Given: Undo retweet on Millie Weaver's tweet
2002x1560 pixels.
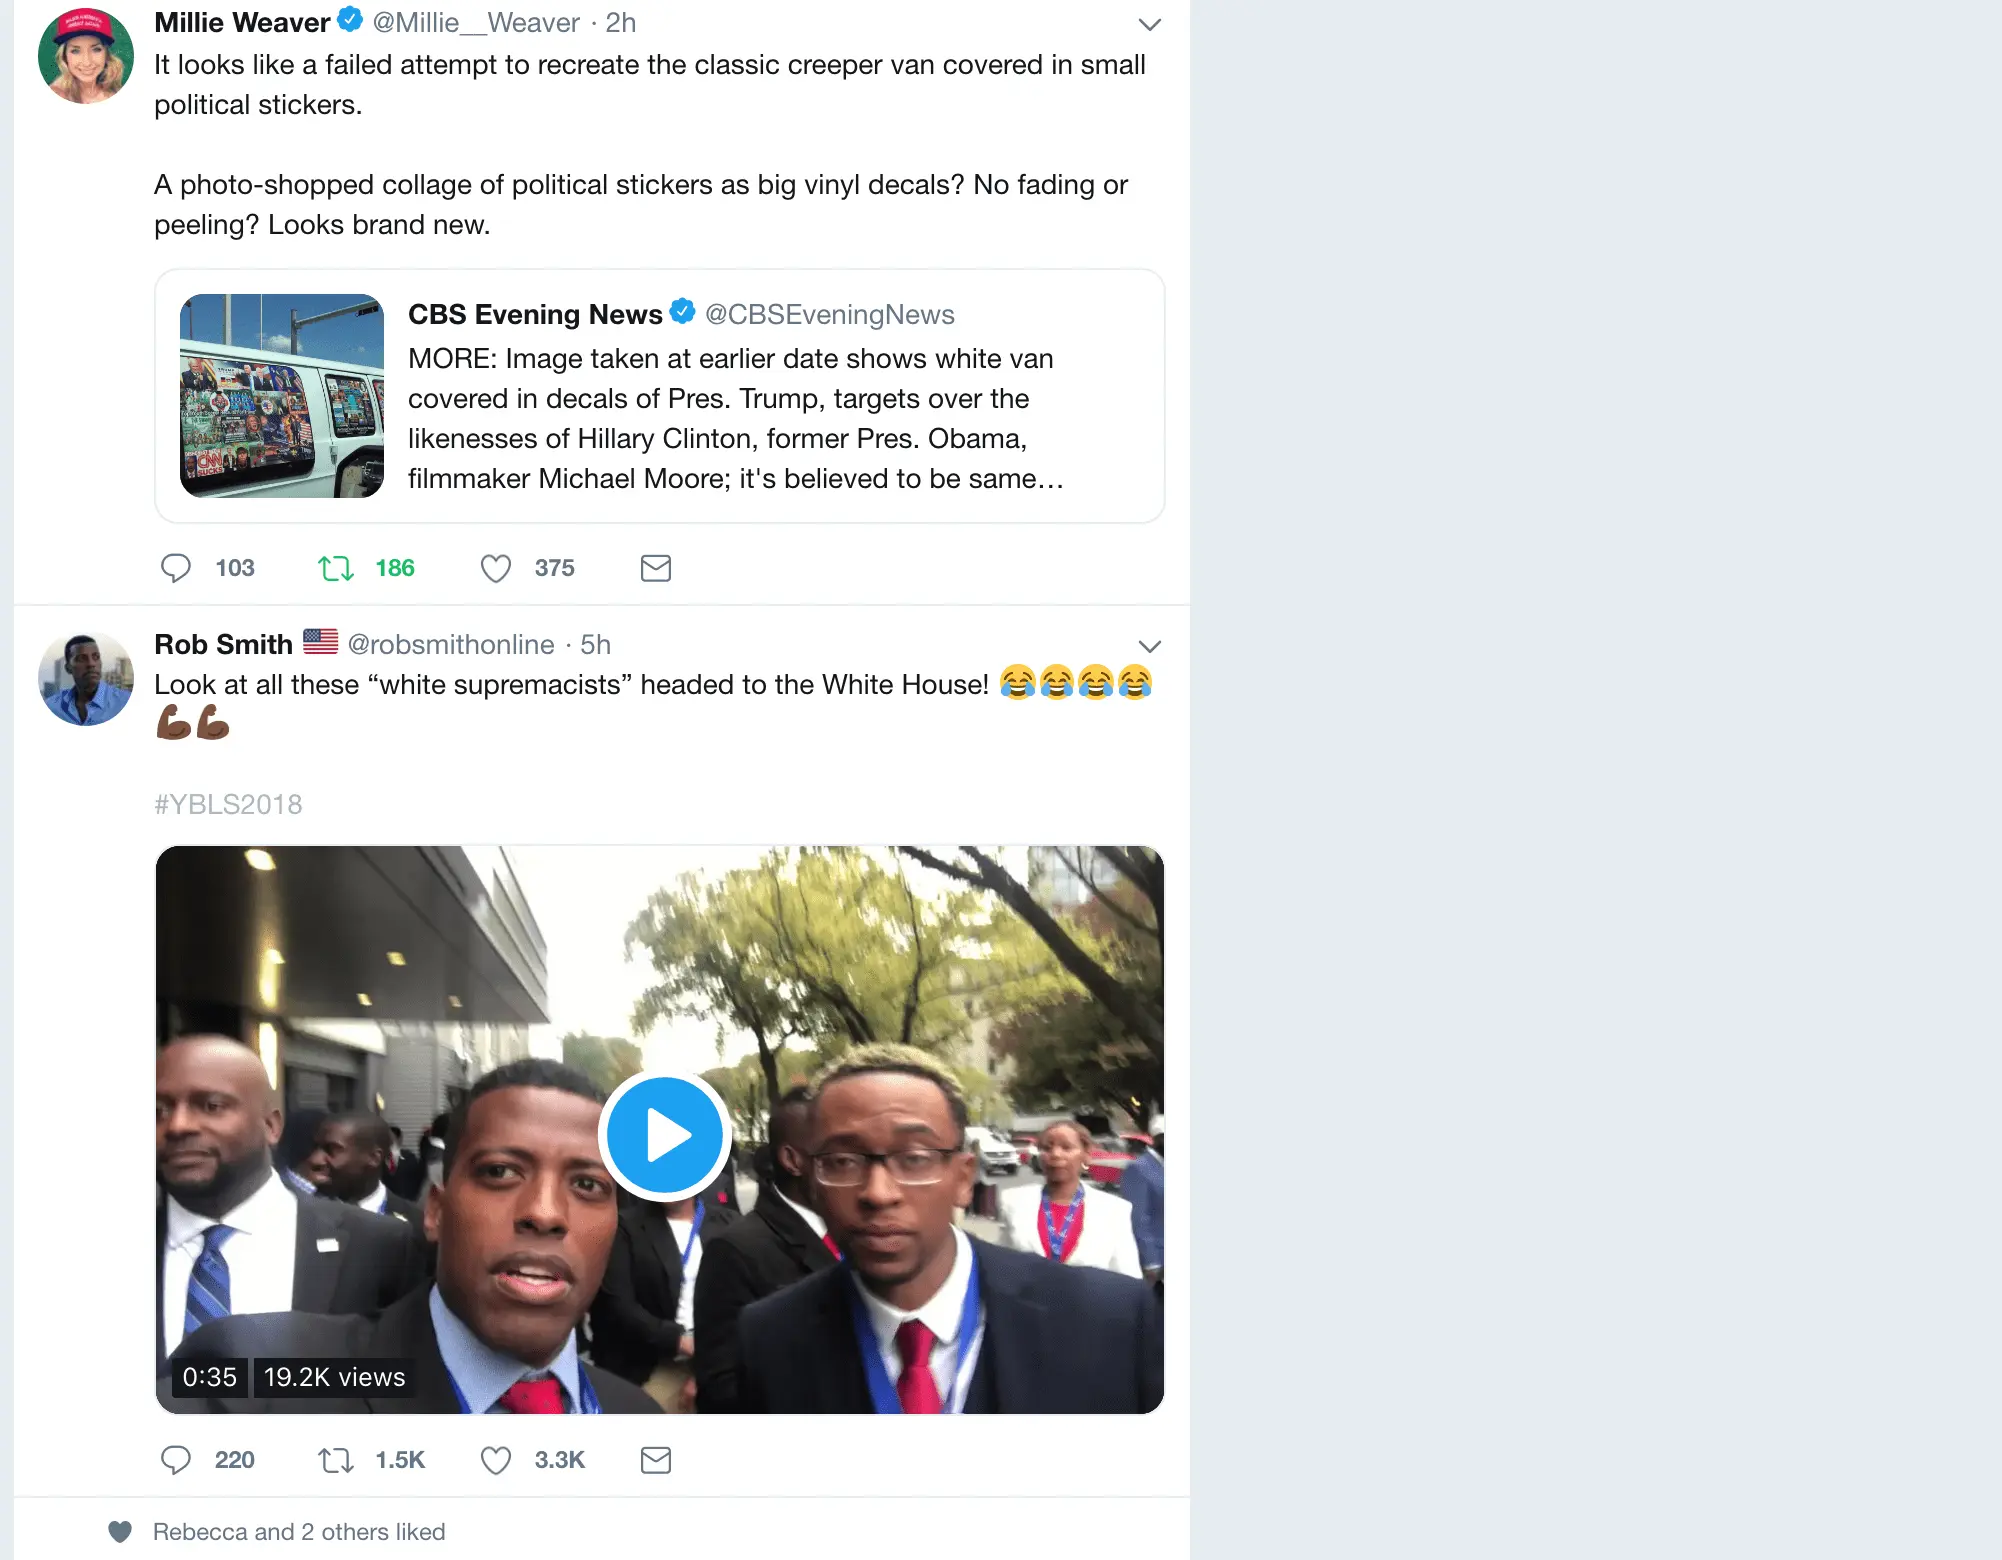Looking at the screenshot, I should click(x=336, y=568).
